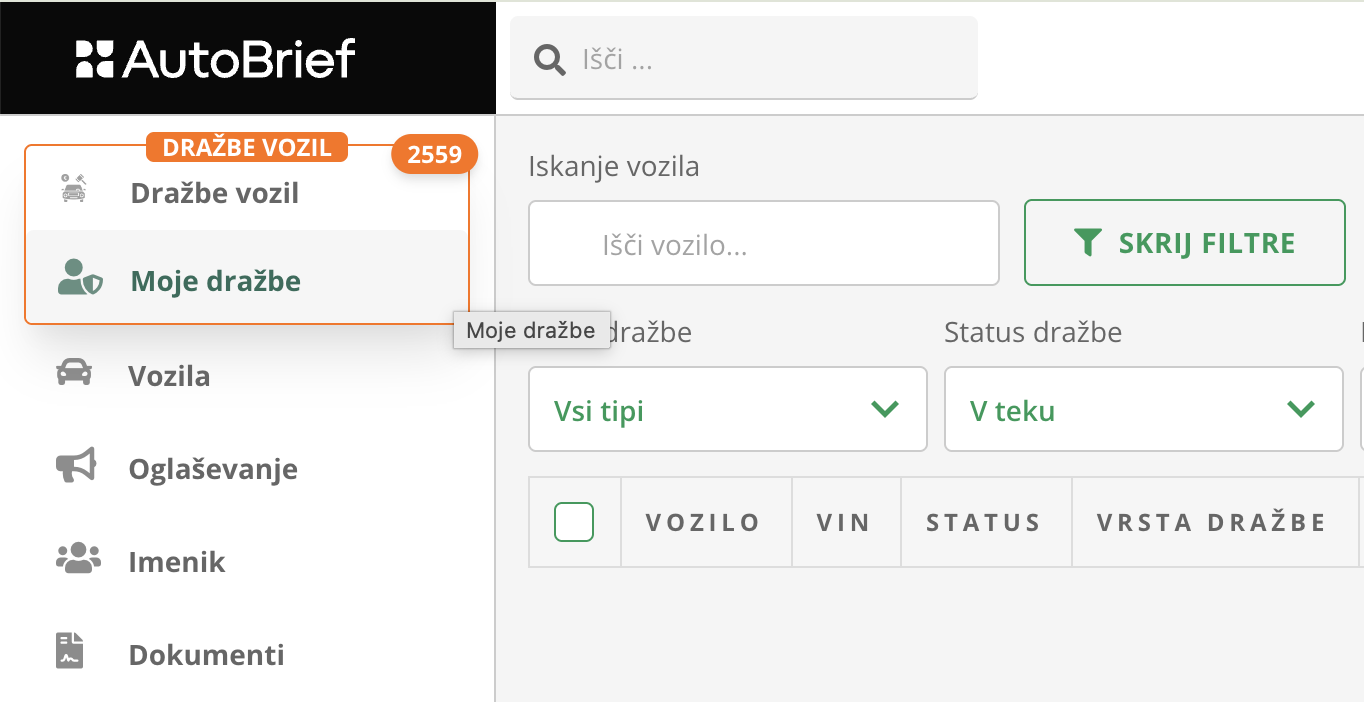
Task: Click the megaphone icon for Oglaševanje
Action: click(75, 466)
